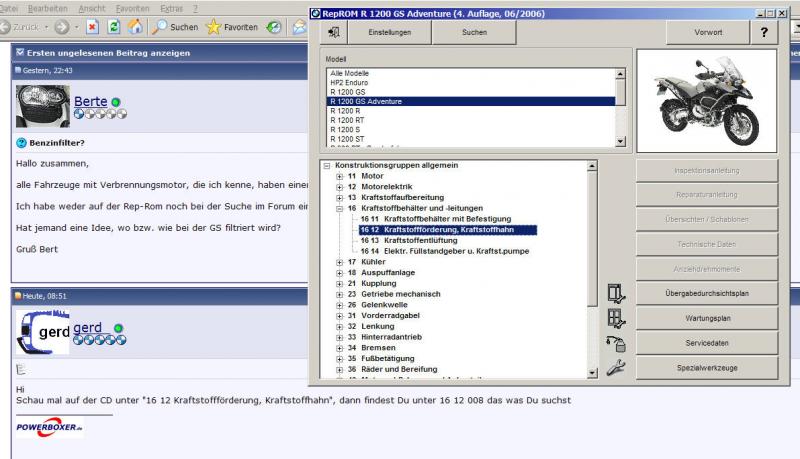This screenshot has height=459, width=800.
Task: Click browser Refresh icon
Action: [x=114, y=27]
